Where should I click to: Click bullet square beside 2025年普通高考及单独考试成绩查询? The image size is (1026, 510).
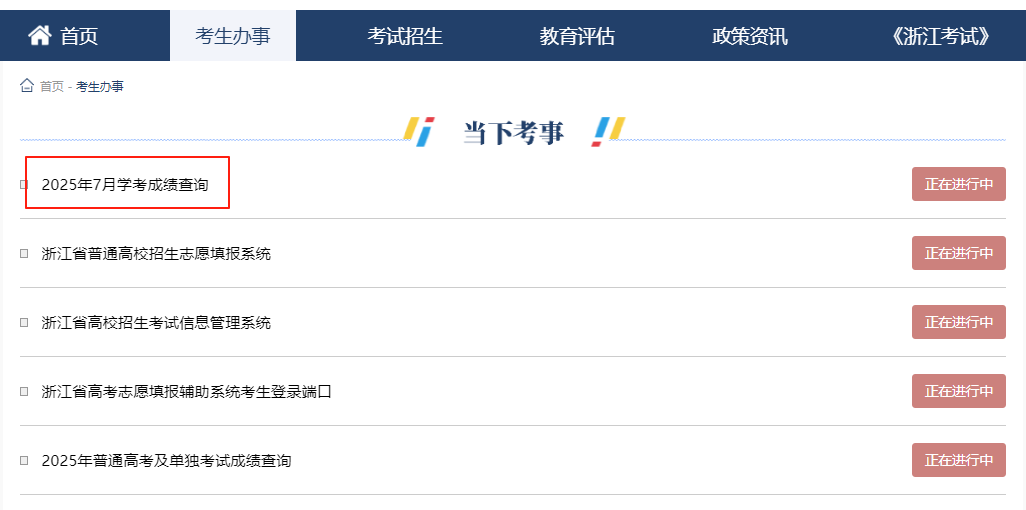tap(24, 461)
